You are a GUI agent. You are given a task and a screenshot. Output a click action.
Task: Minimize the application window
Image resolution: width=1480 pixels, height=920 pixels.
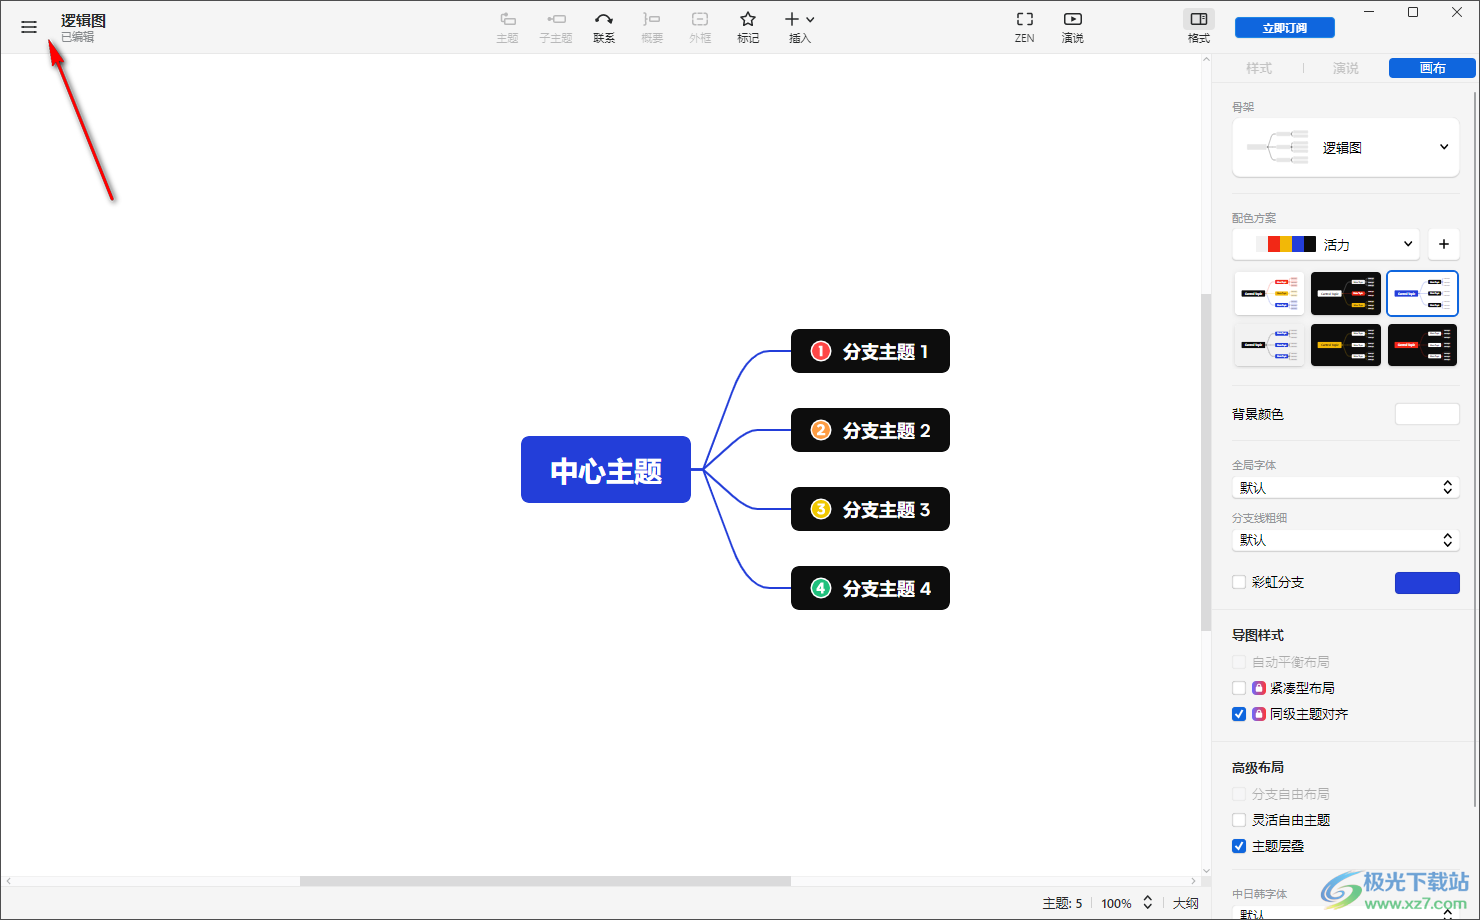[1369, 12]
